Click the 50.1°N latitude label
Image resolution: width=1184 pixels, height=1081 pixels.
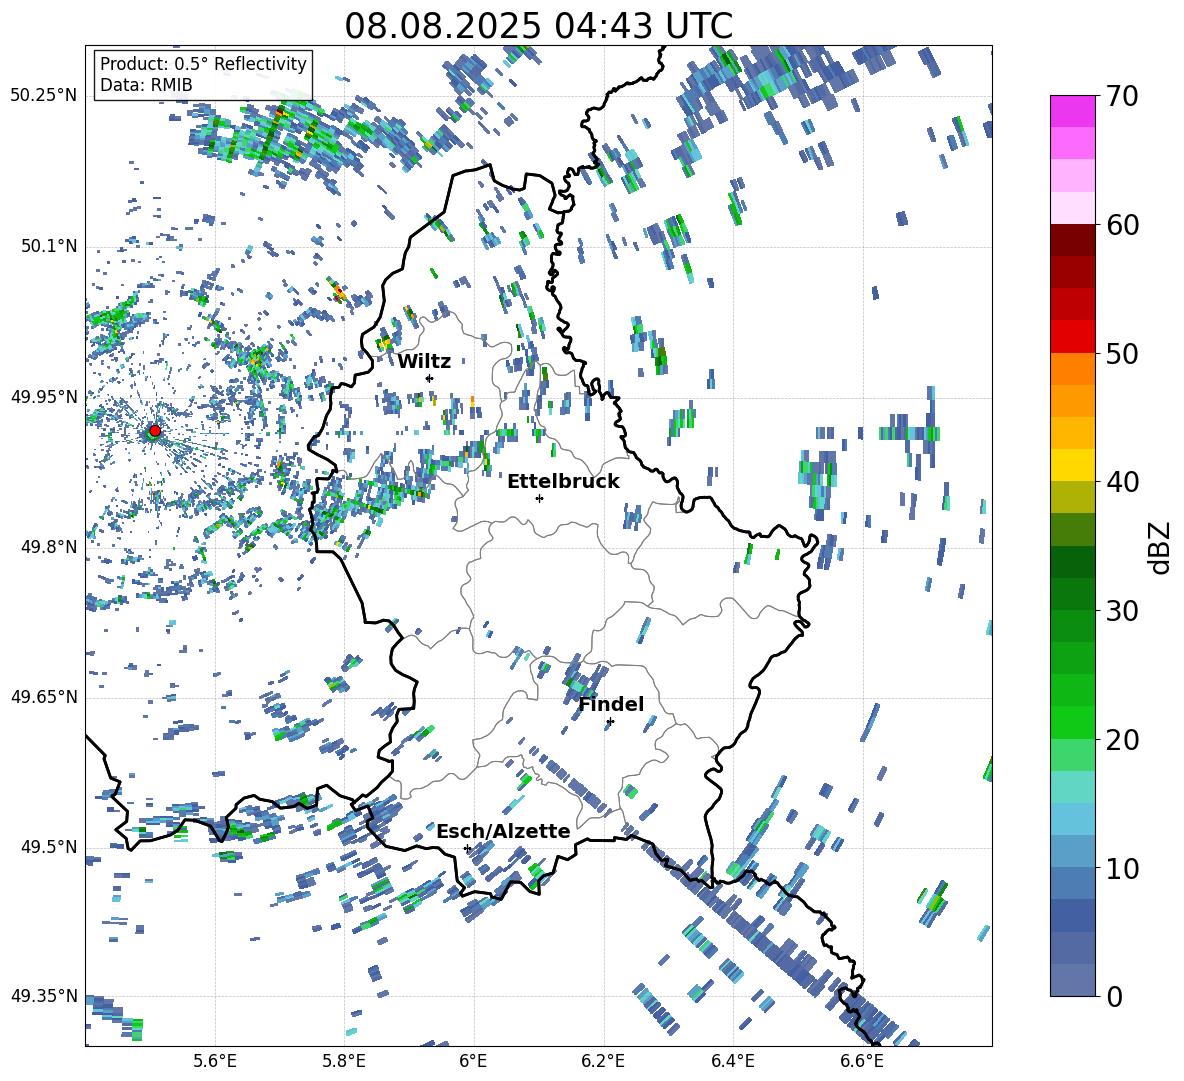(48, 246)
